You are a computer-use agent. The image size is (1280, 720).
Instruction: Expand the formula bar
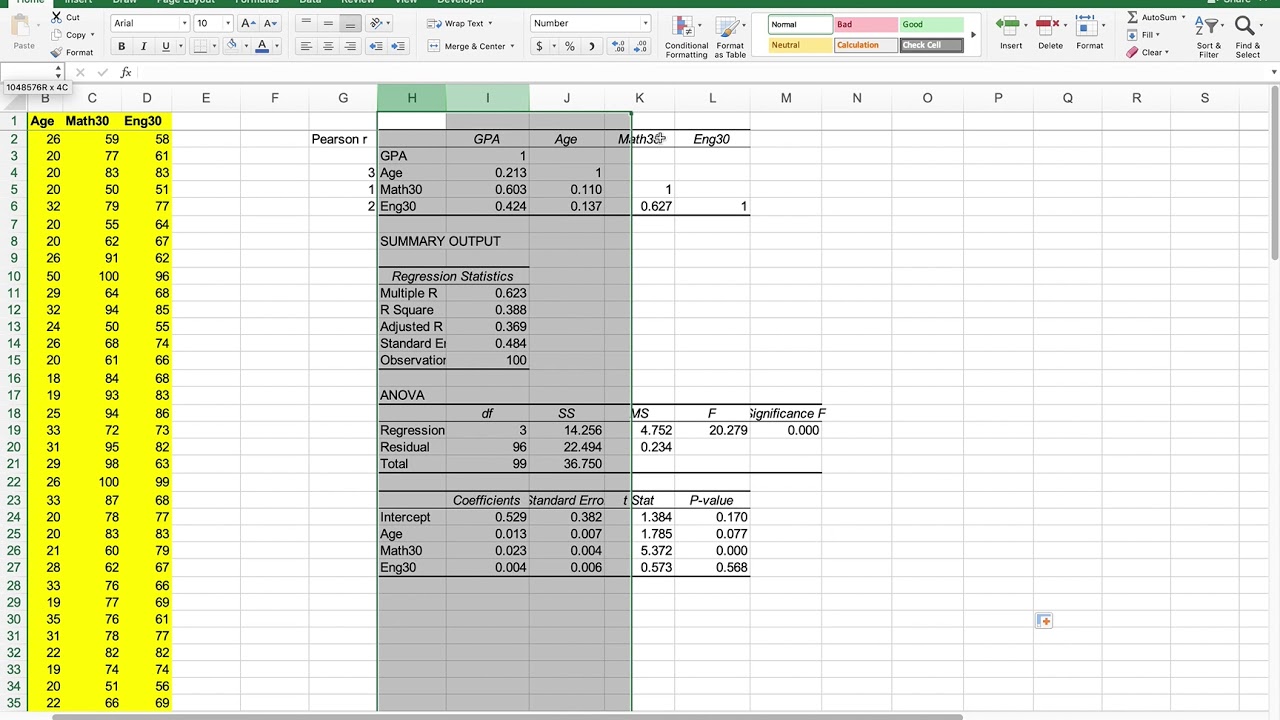[1273, 72]
